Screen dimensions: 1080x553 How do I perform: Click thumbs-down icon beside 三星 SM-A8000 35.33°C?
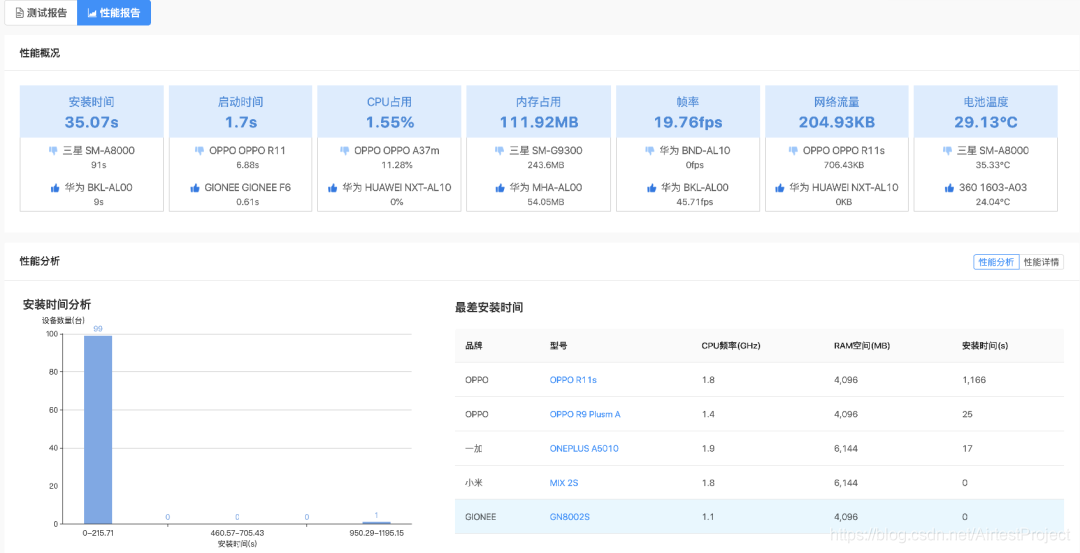pyautogui.click(x=948, y=151)
